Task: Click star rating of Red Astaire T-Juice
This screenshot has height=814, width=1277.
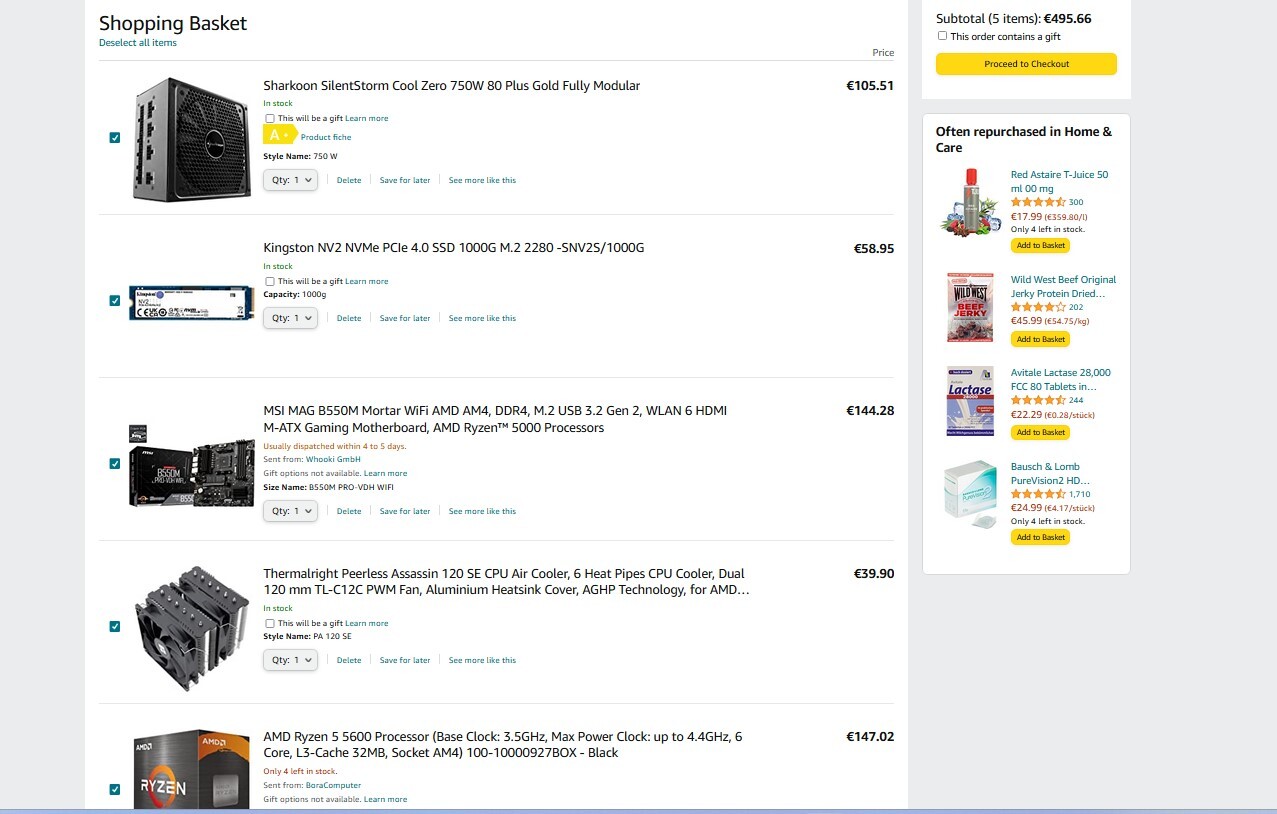Action: click(1038, 202)
